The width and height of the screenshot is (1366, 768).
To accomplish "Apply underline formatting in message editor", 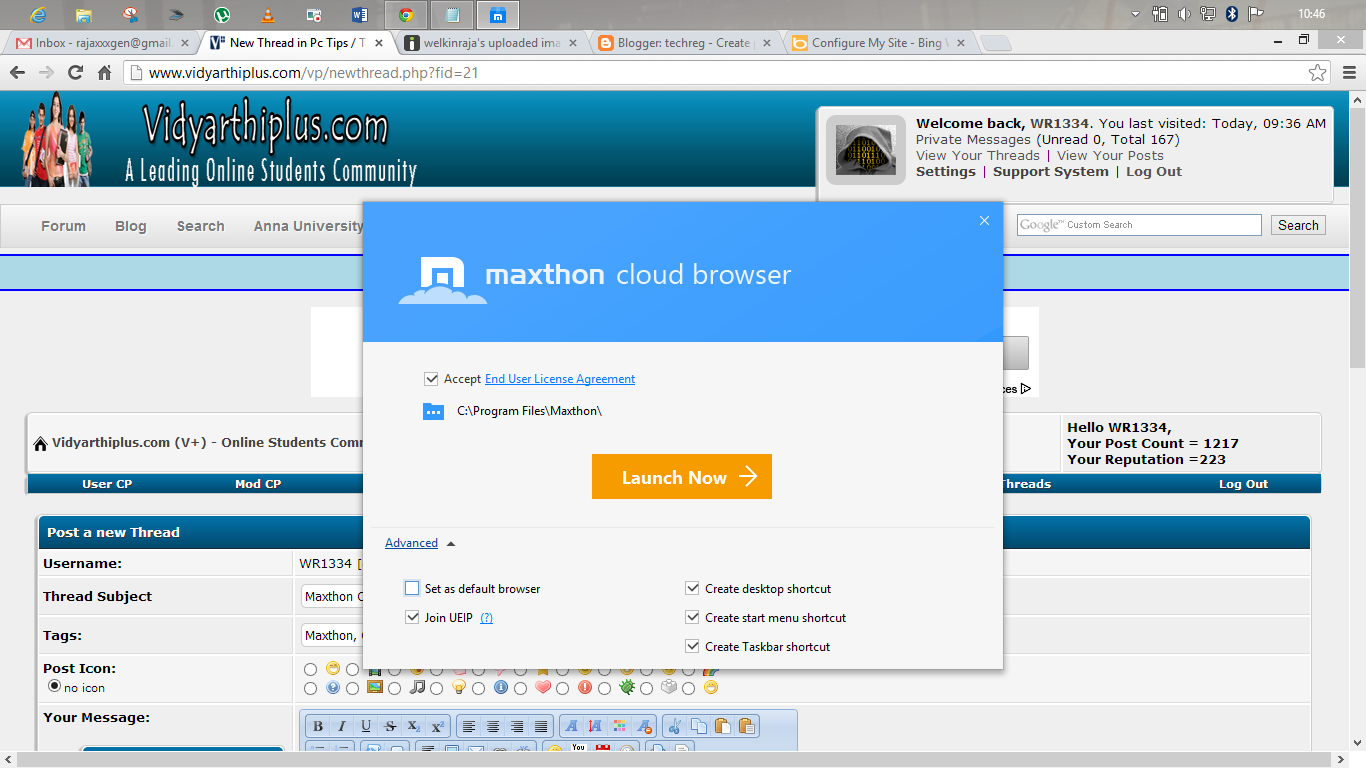I will tap(366, 727).
